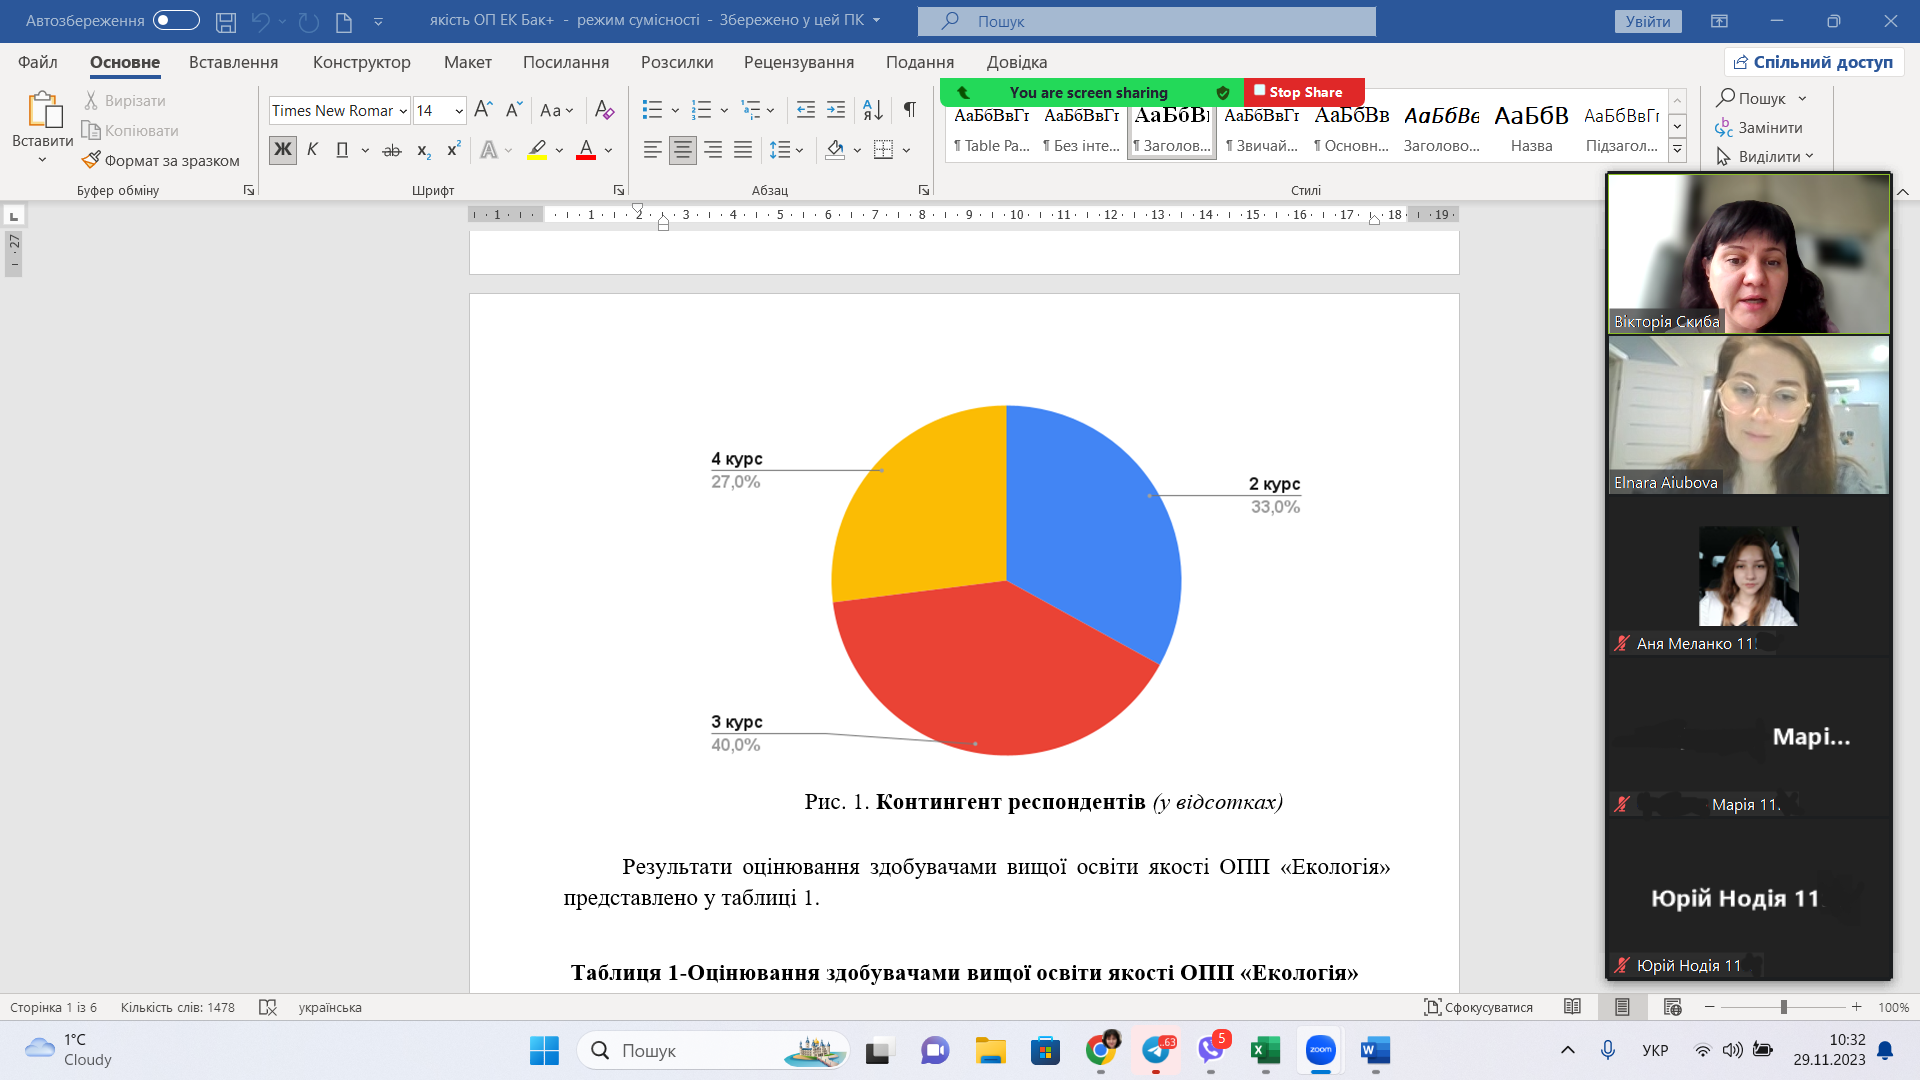Click the Clear formatting icon
Viewport: 1920px width, 1080px height.
(604, 110)
